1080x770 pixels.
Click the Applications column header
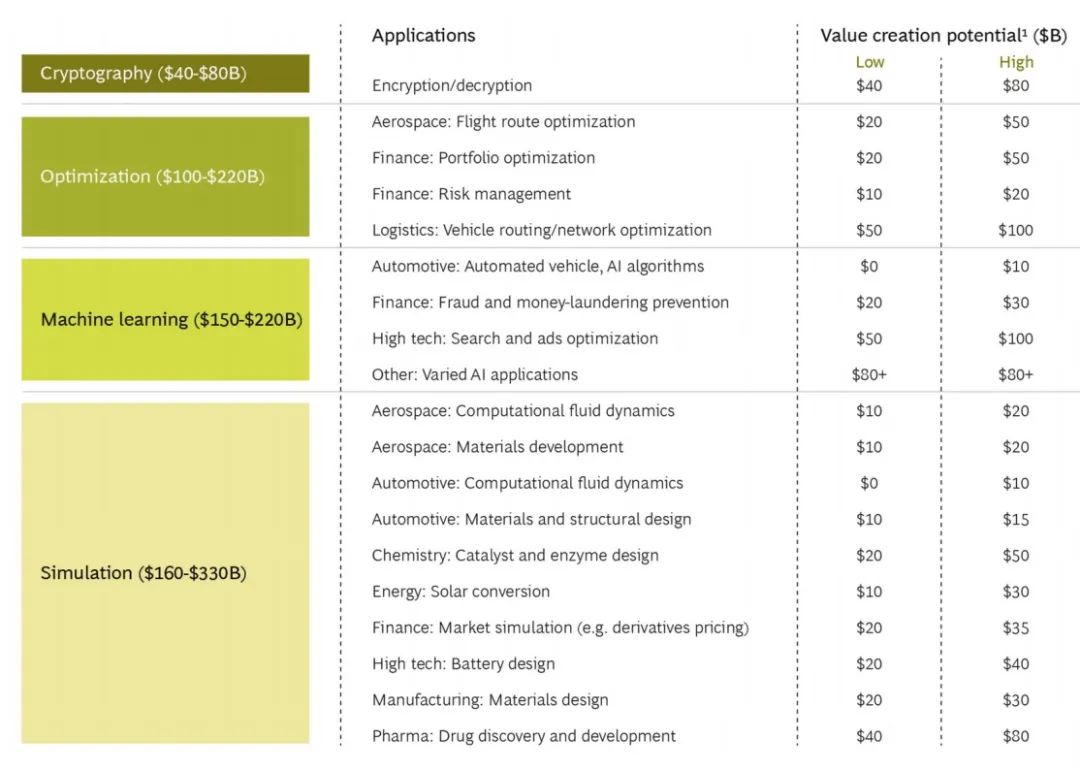(x=424, y=35)
